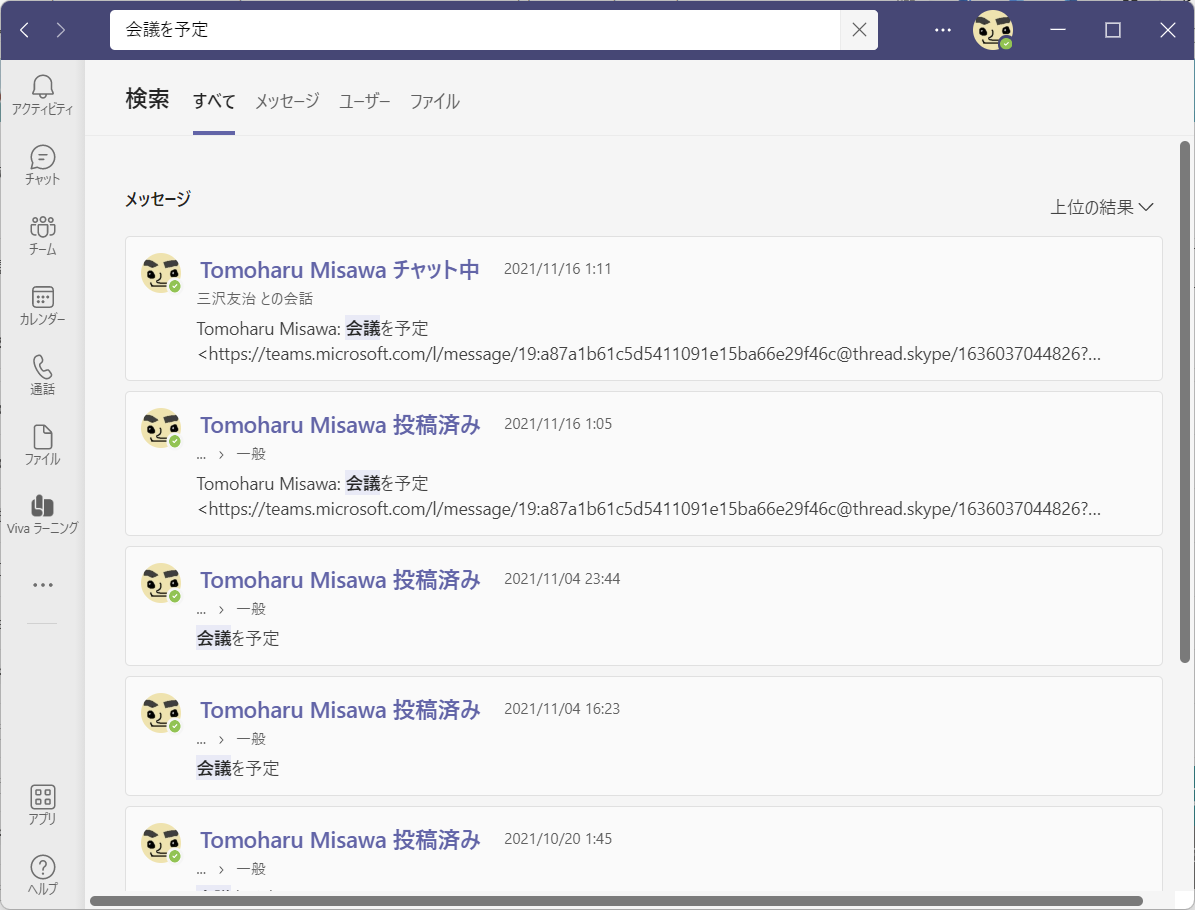Open the 上位の結果 sort dropdown
1195x910 pixels.
[1102, 207]
